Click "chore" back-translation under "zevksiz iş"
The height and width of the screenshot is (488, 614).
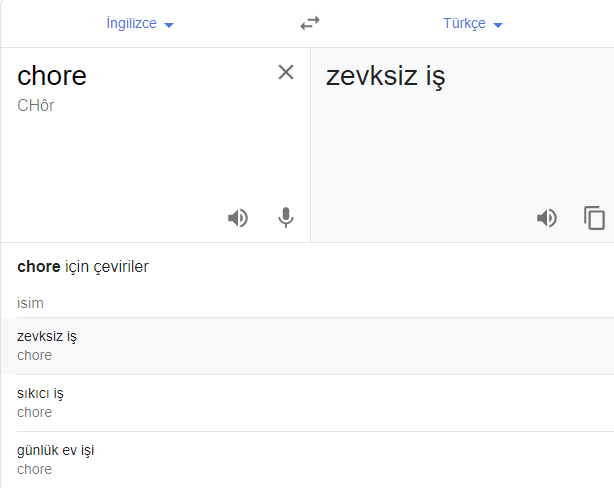point(34,355)
